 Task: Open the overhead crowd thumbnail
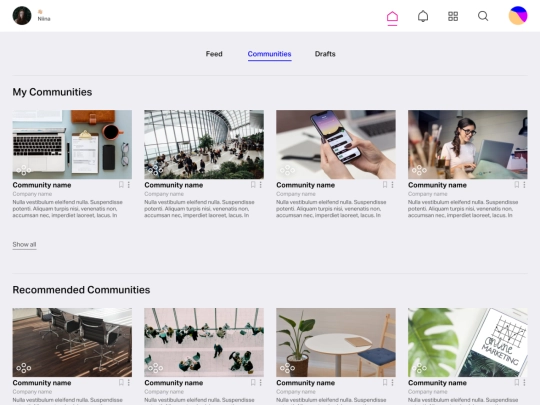pyautogui.click(x=204, y=342)
